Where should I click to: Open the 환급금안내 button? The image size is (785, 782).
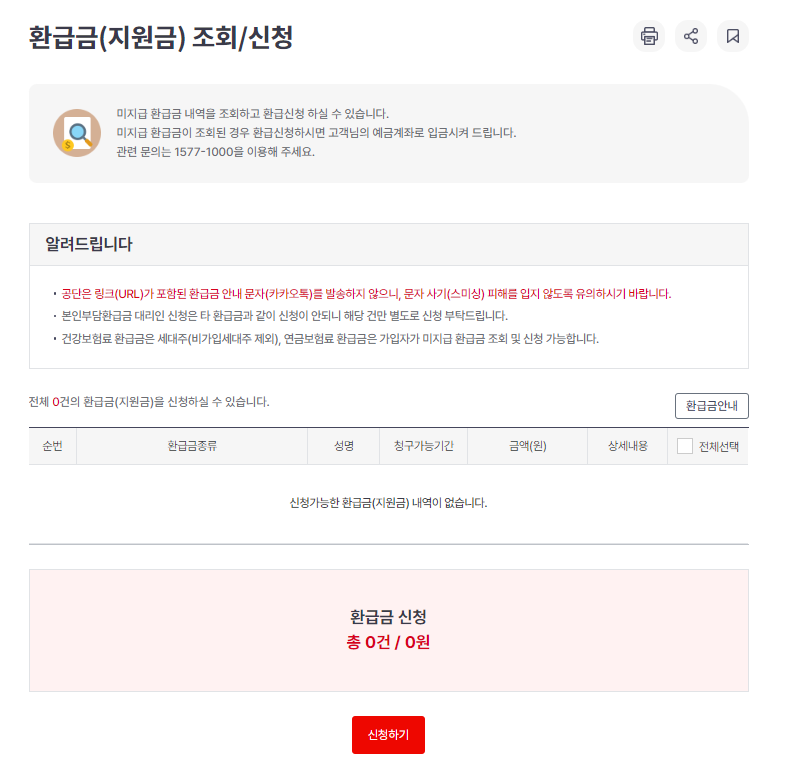[x=711, y=406]
